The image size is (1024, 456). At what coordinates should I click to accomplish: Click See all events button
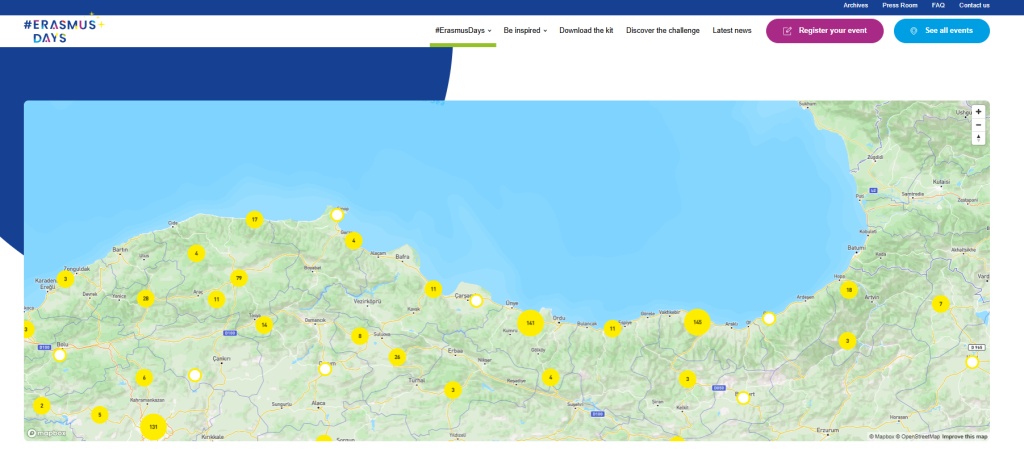tap(941, 31)
